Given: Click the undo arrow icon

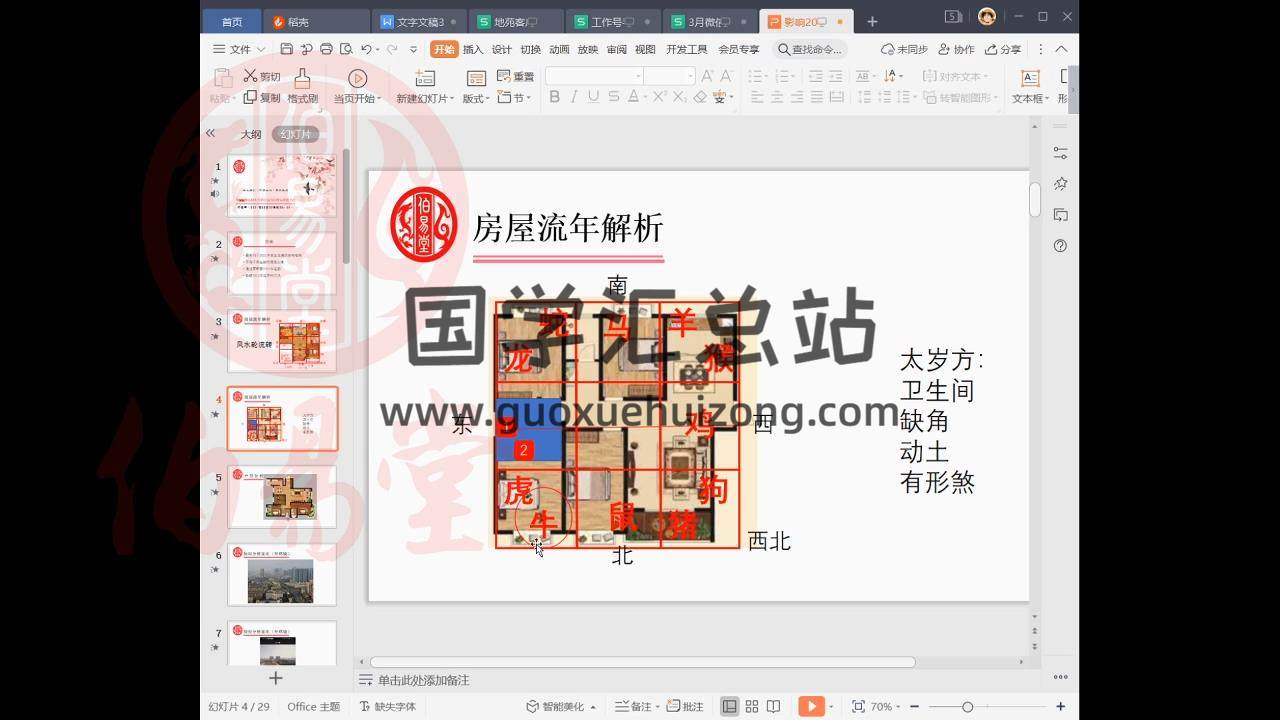Looking at the screenshot, I should click(x=367, y=49).
